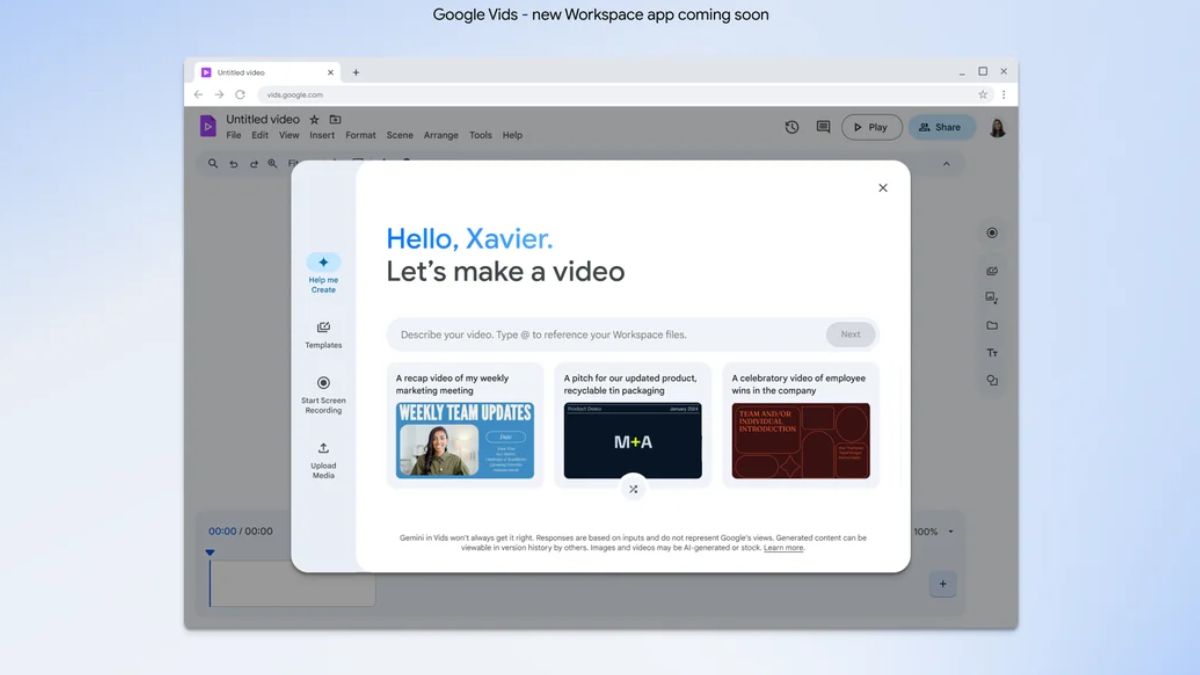Screen dimensions: 1200x675
Task: Open the image and audio icon in the right panel
Action: point(992,298)
